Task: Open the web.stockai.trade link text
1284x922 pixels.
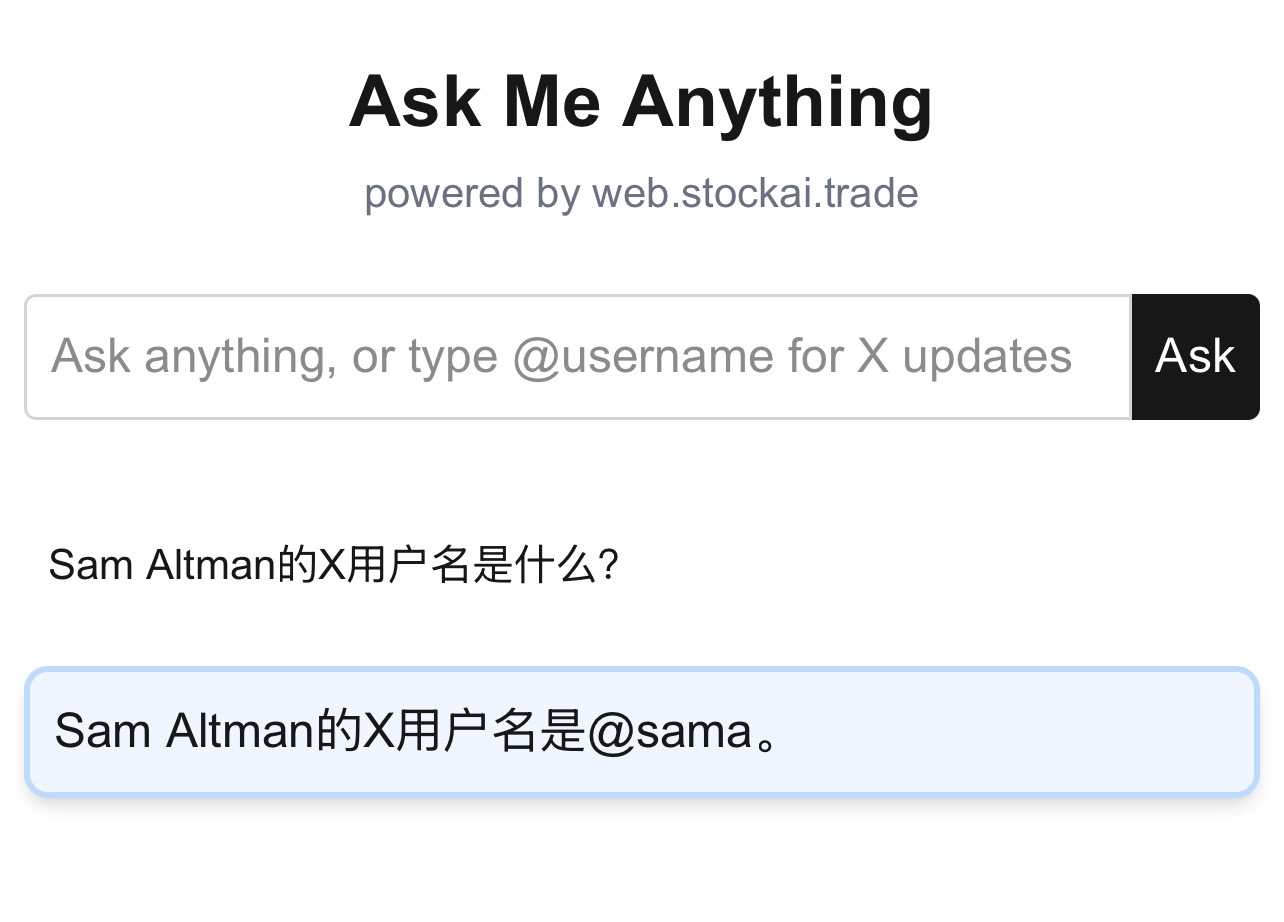Action: pyautogui.click(x=755, y=193)
